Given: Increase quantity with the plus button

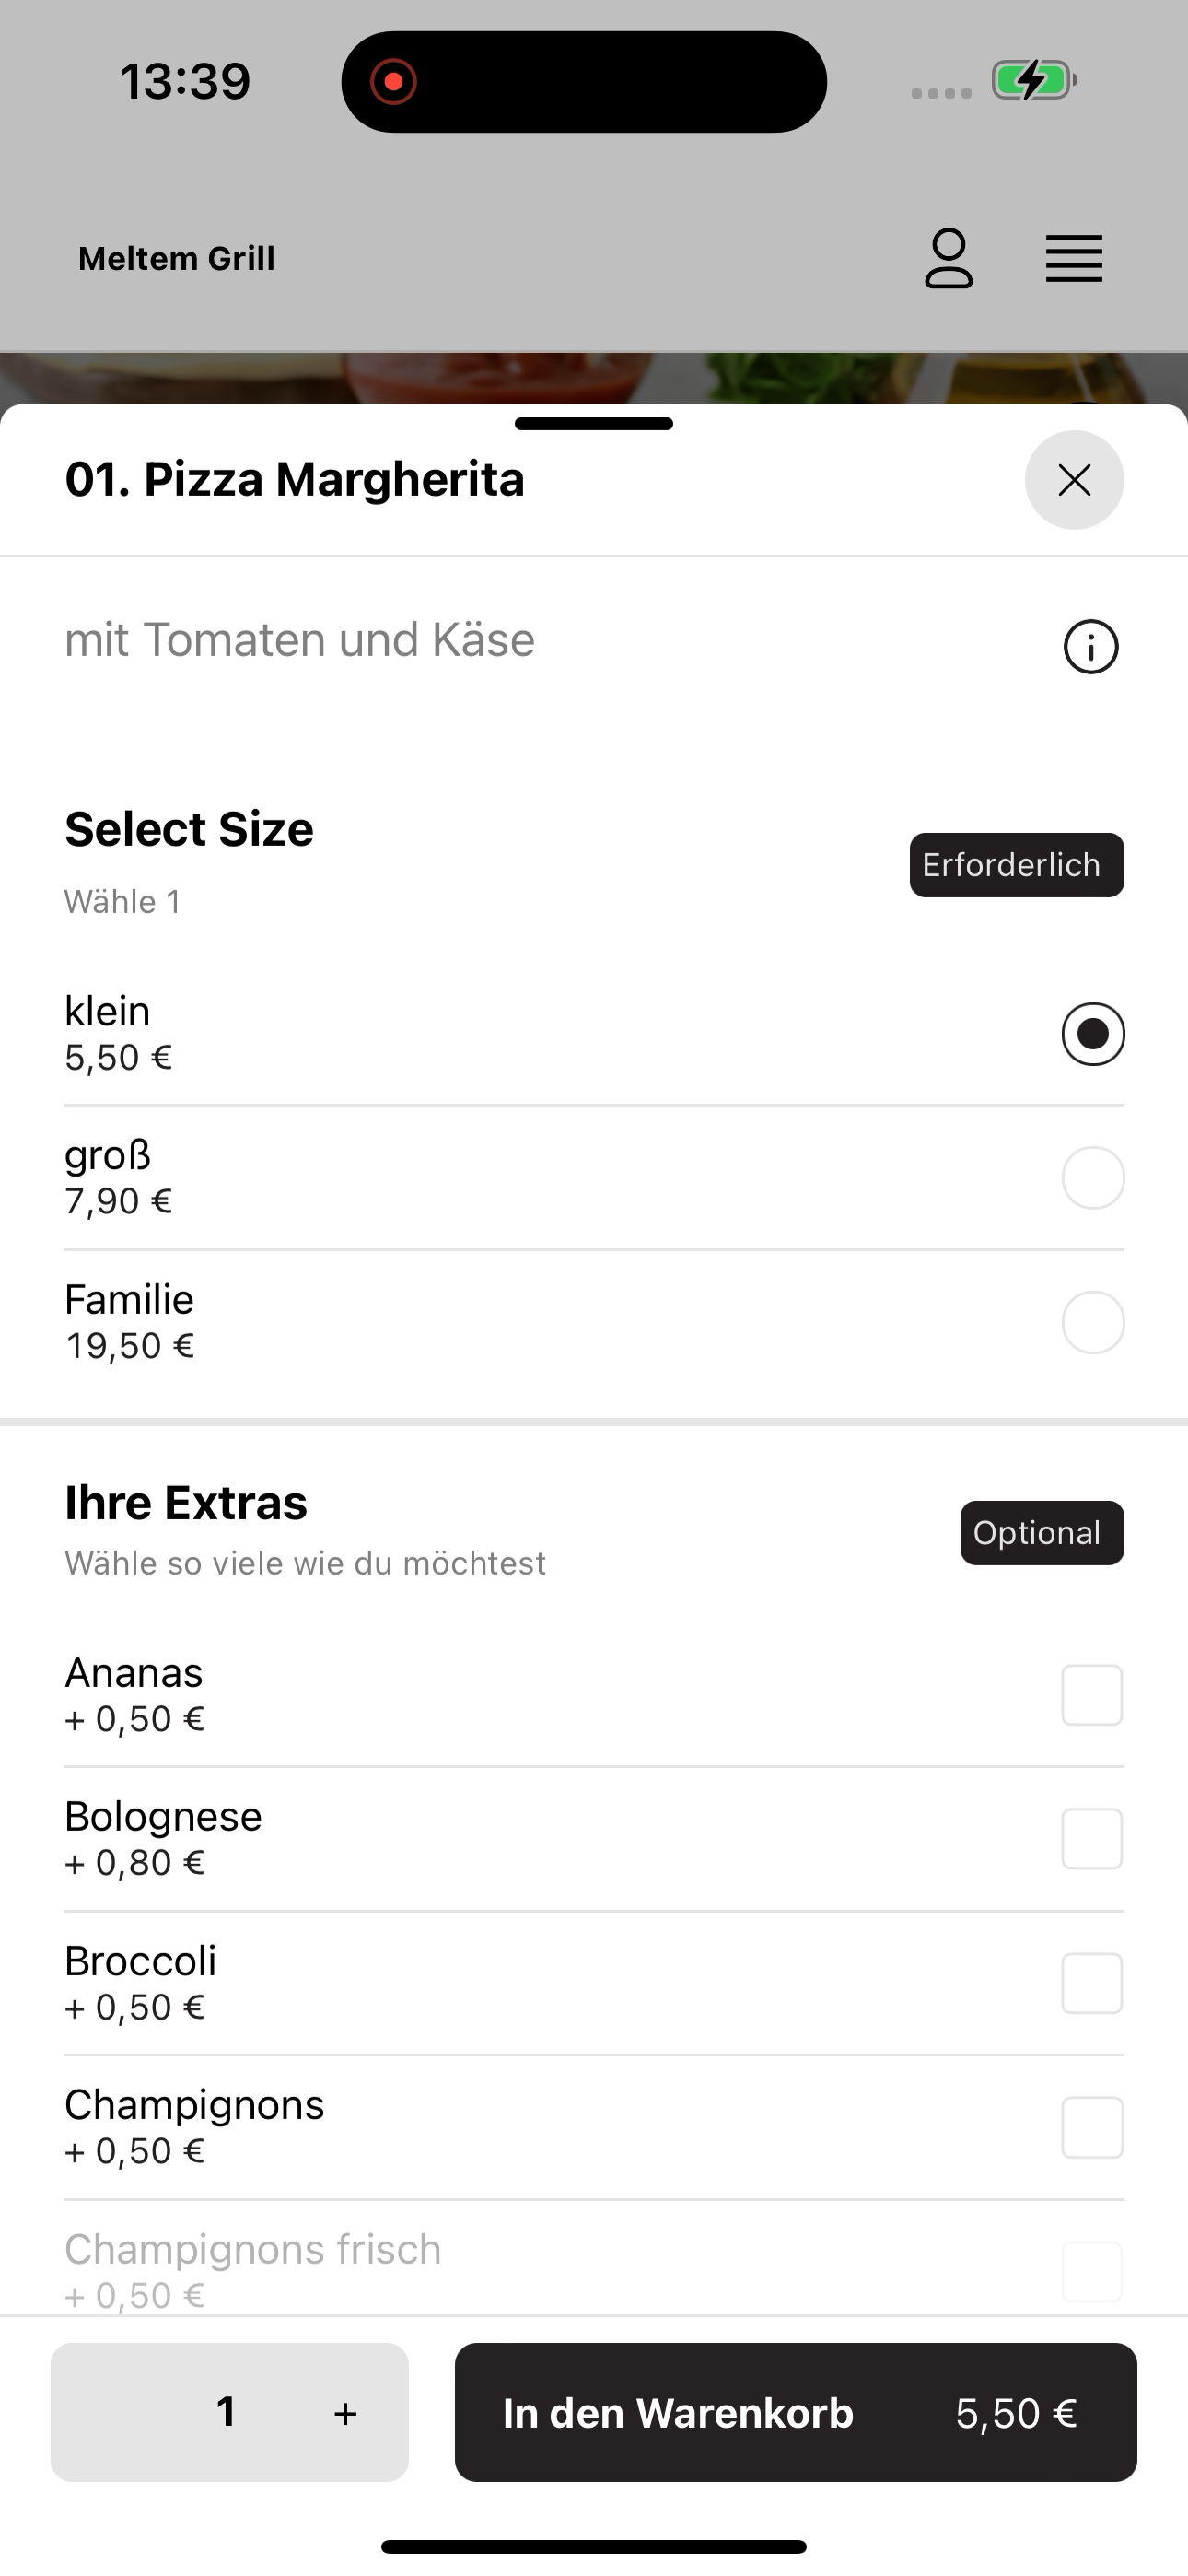Looking at the screenshot, I should click(345, 2413).
